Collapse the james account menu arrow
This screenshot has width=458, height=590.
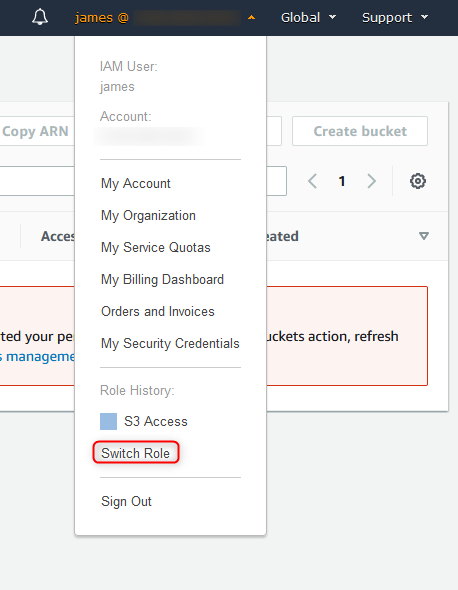251,17
